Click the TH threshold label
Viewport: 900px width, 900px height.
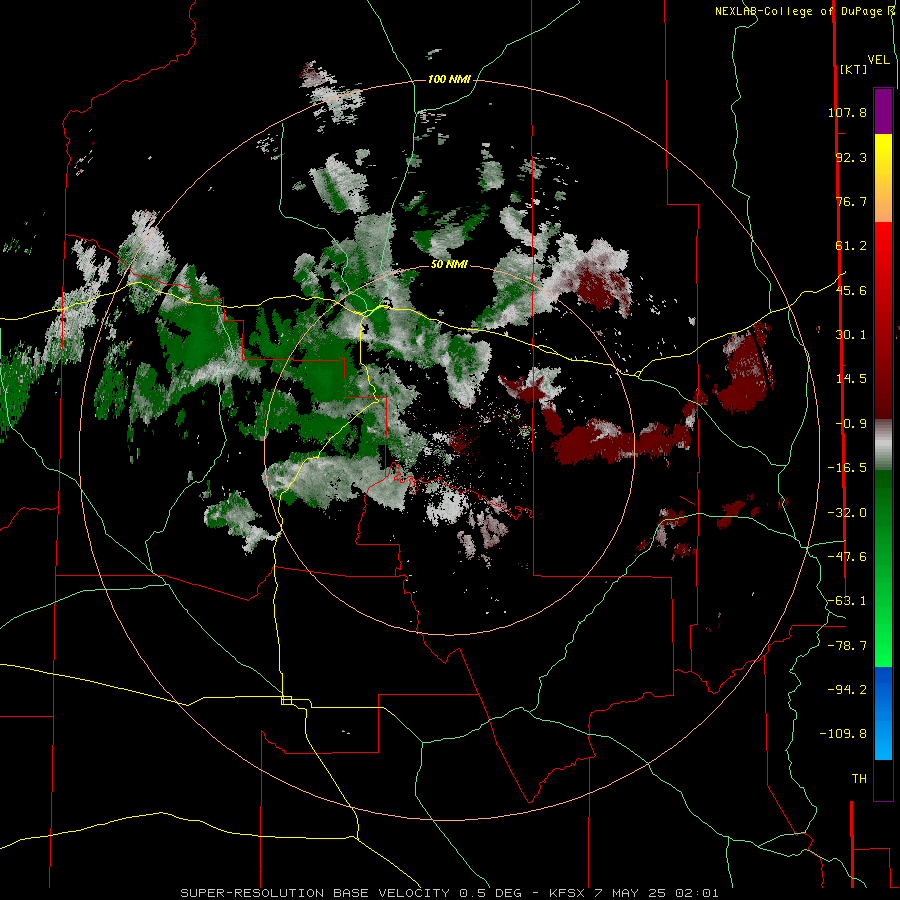tap(859, 779)
